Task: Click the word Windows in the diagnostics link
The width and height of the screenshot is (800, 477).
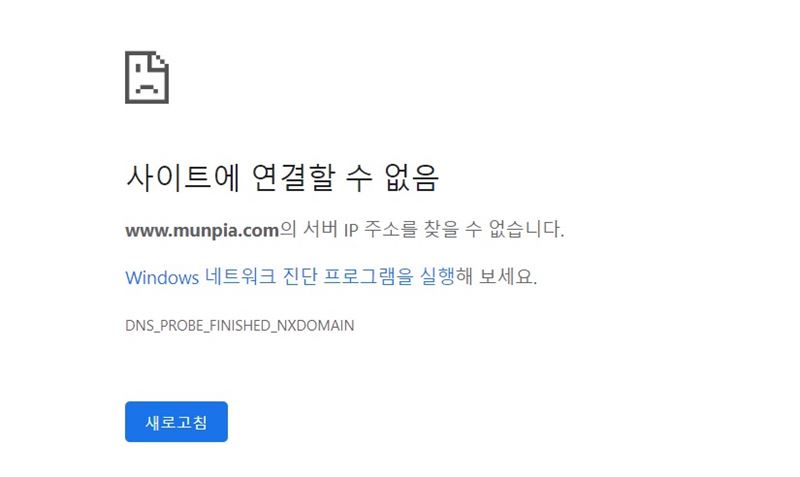Action: tap(162, 278)
